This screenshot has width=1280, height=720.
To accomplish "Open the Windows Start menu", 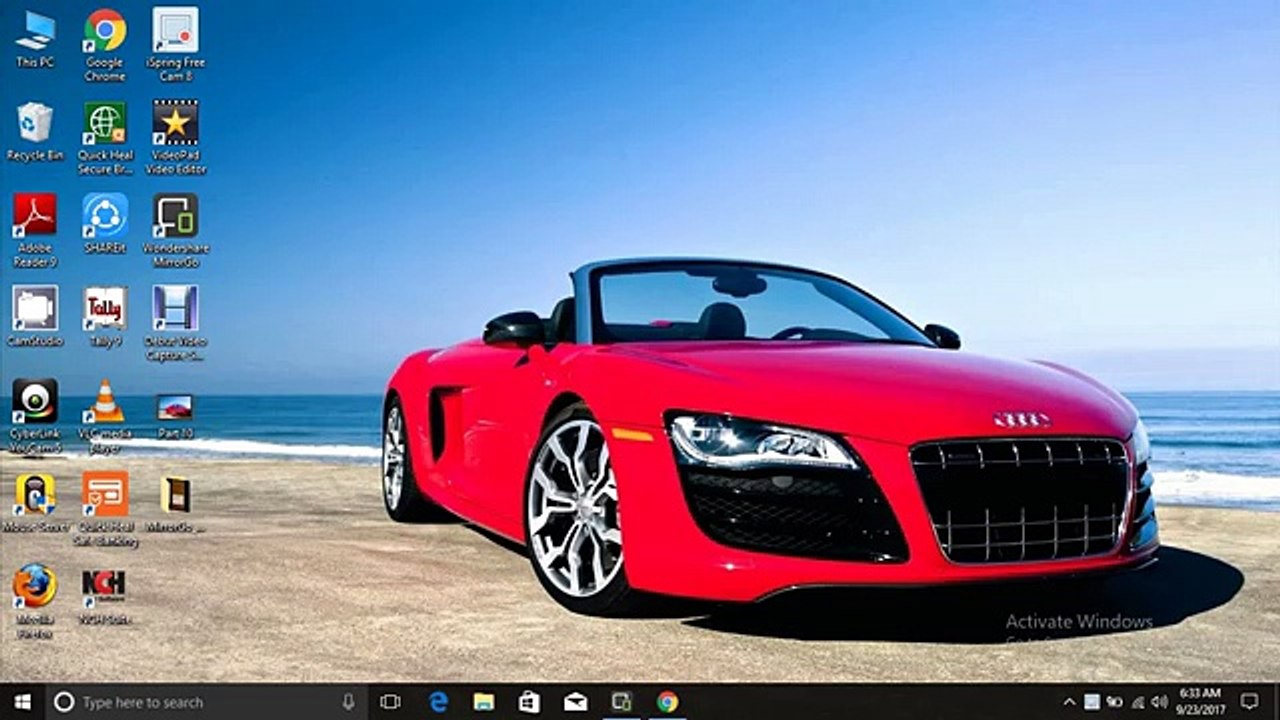I will [22, 702].
